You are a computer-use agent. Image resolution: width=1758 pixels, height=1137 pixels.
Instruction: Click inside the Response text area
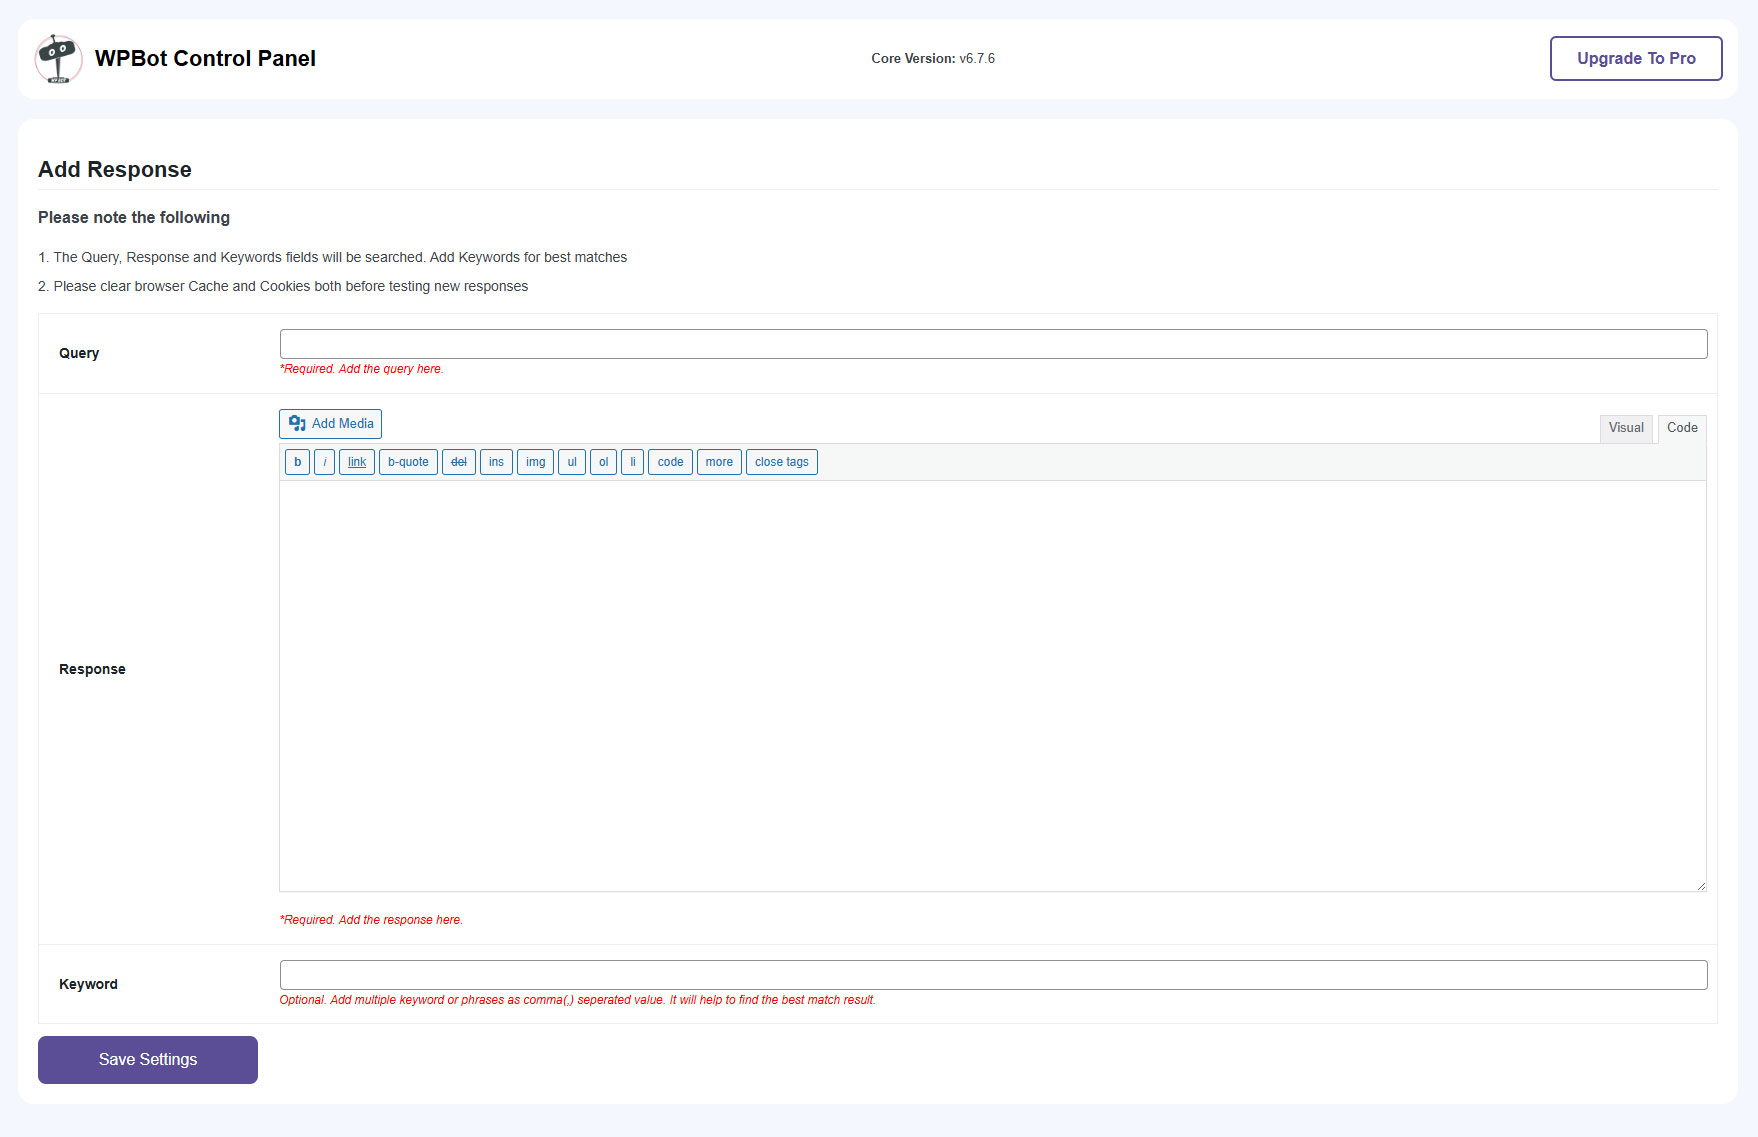tap(992, 686)
